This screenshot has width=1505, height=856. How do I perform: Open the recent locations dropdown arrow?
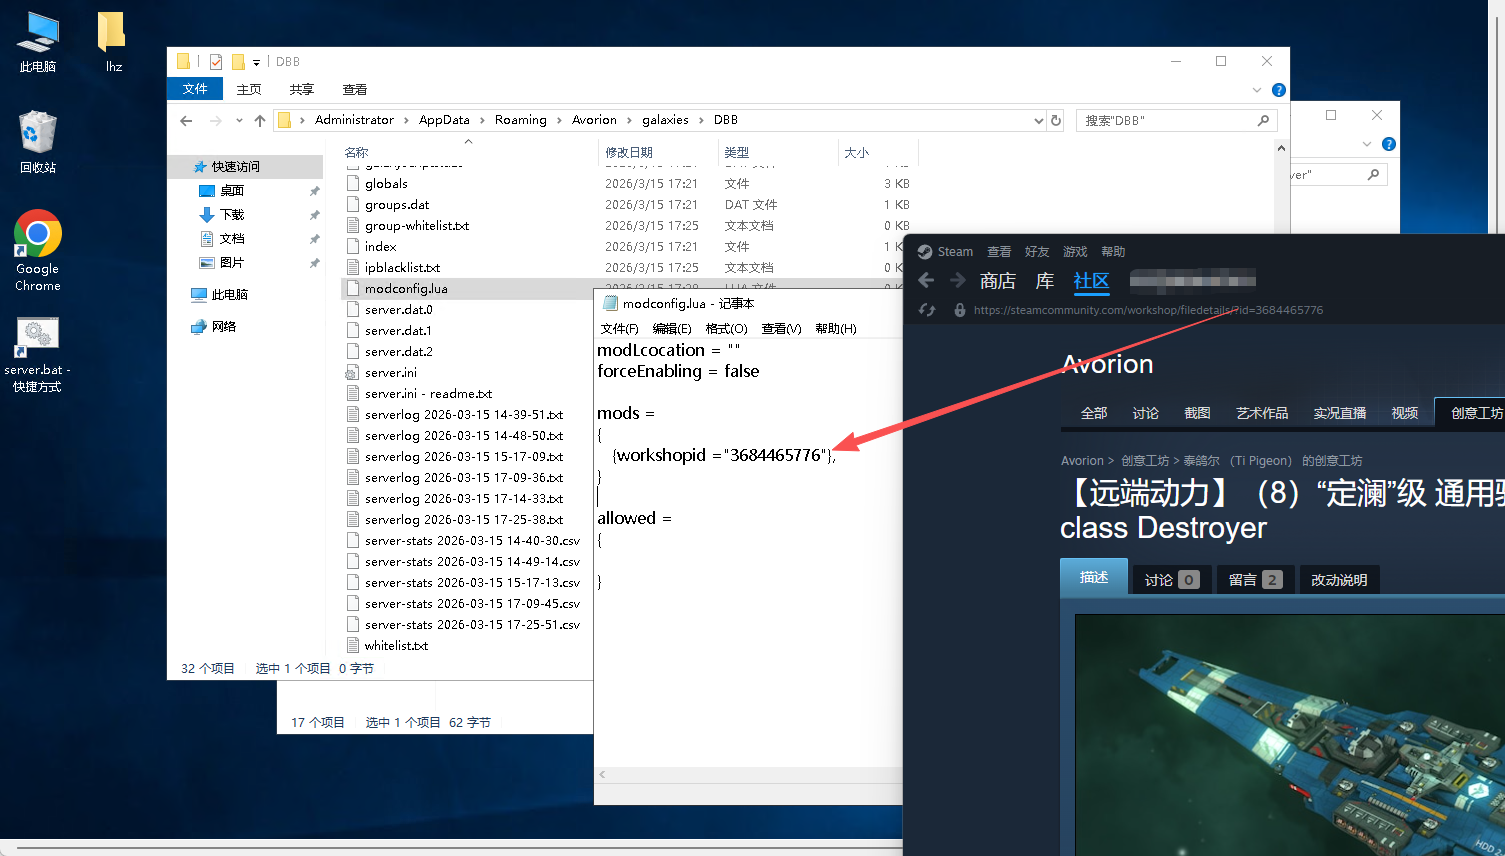(239, 120)
